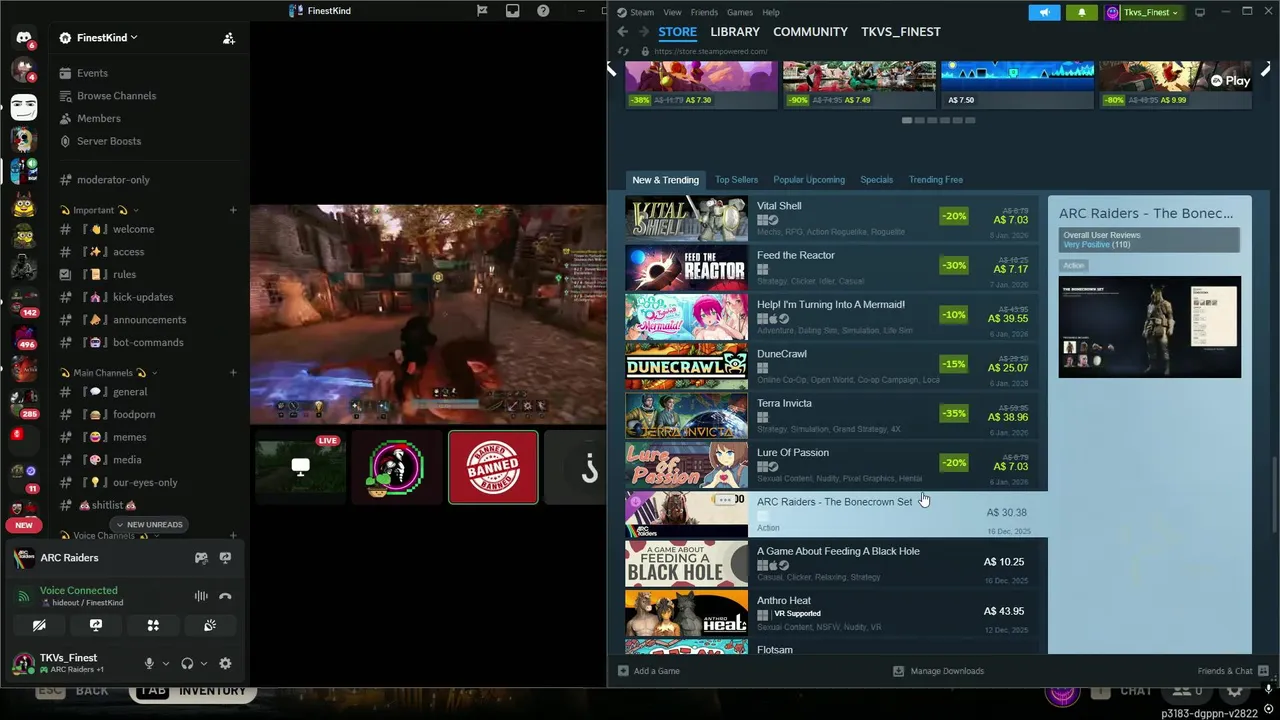
Task: Select the BANNED avatar participant tile
Action: pyautogui.click(x=493, y=467)
